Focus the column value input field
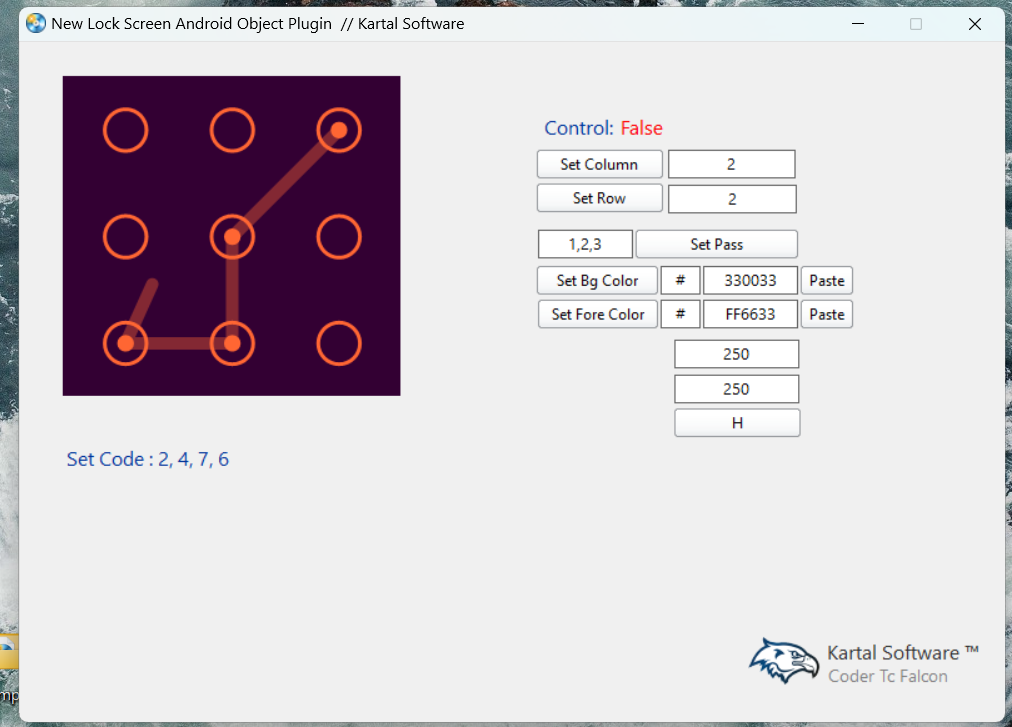The image size is (1012, 727). [x=731, y=164]
